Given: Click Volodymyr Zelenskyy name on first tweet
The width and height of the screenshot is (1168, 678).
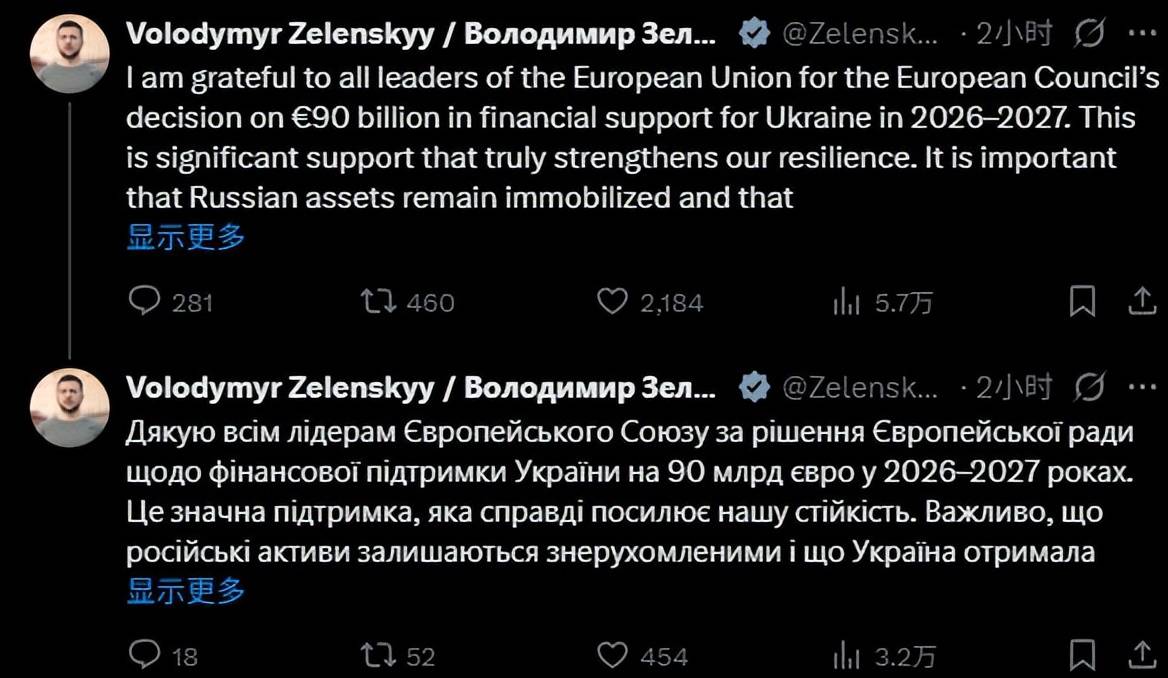Looking at the screenshot, I should click(x=420, y=34).
